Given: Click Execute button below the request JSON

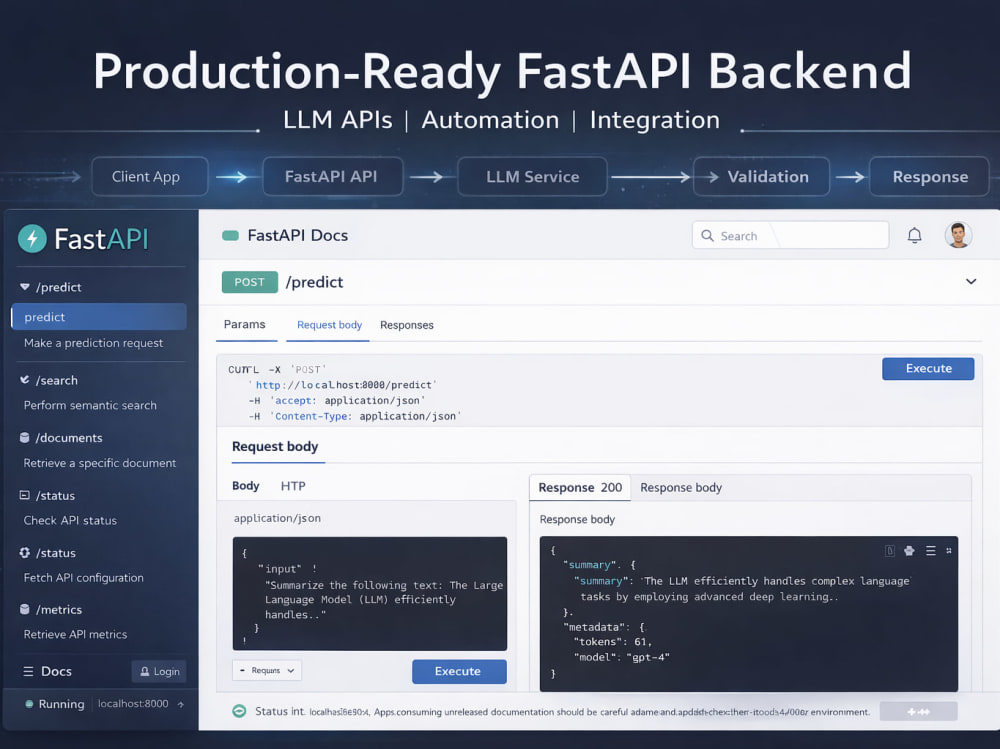Looking at the screenshot, I should click(459, 671).
